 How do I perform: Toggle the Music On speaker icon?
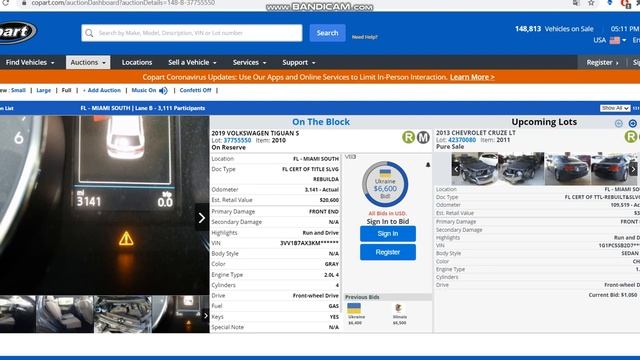(163, 91)
